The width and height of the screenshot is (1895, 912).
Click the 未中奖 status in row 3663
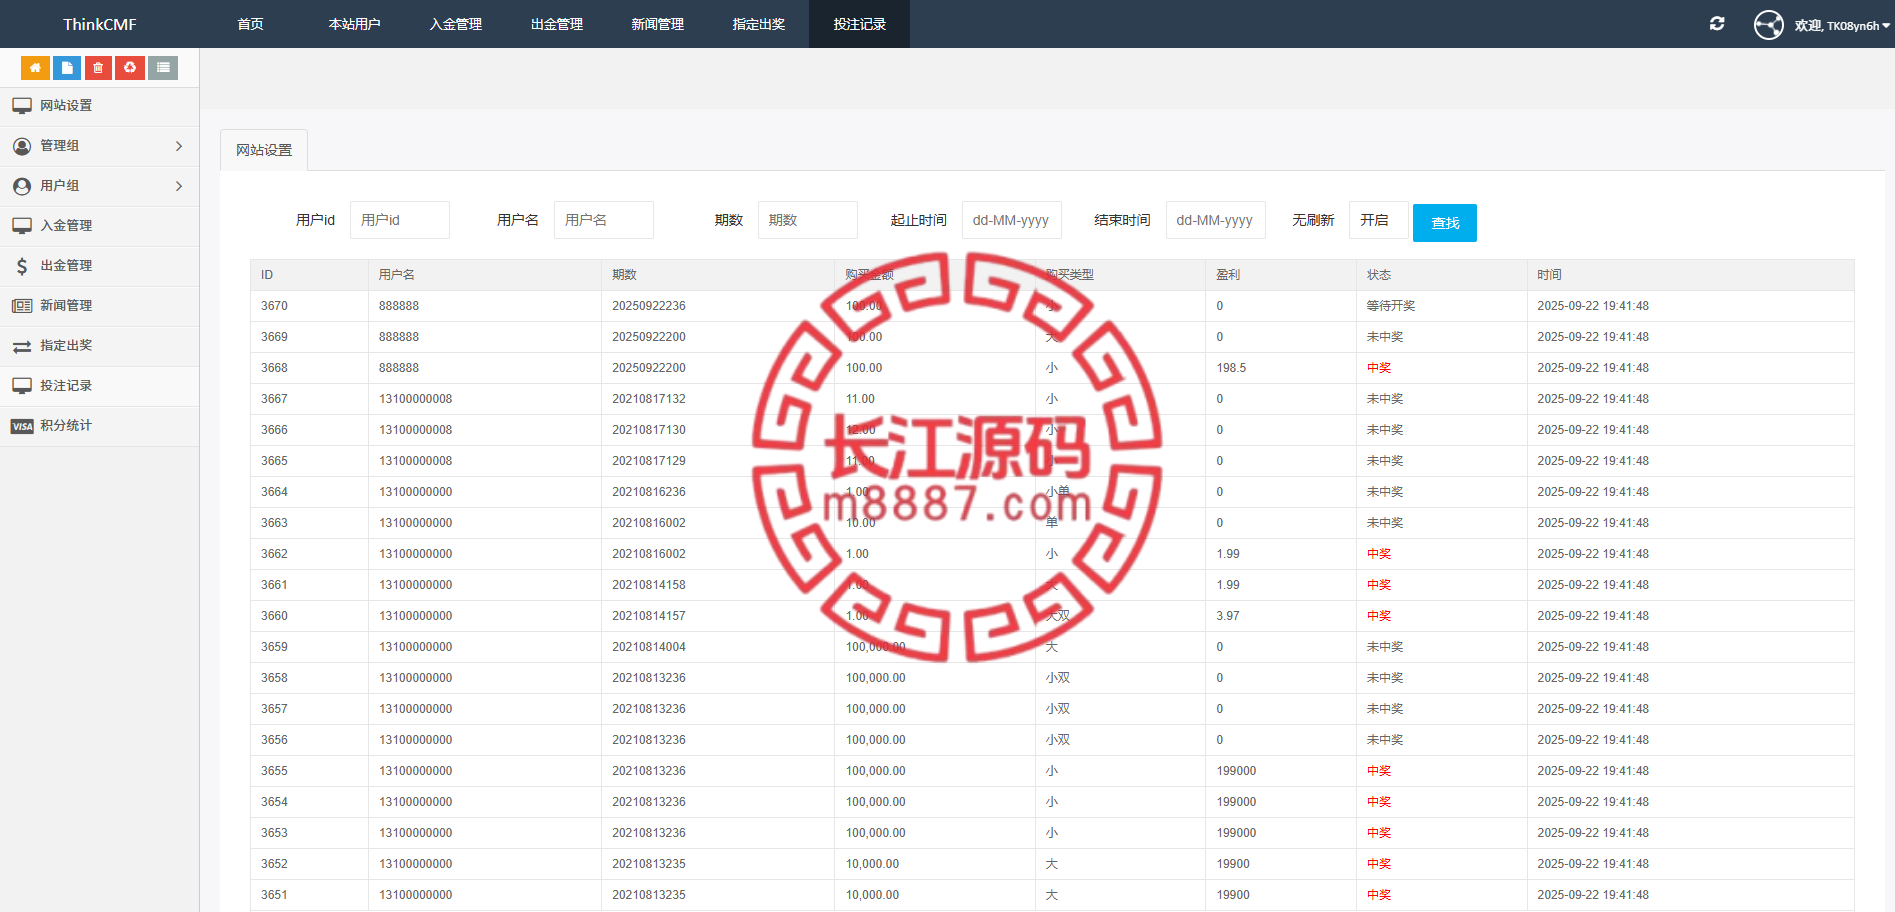1385,523
